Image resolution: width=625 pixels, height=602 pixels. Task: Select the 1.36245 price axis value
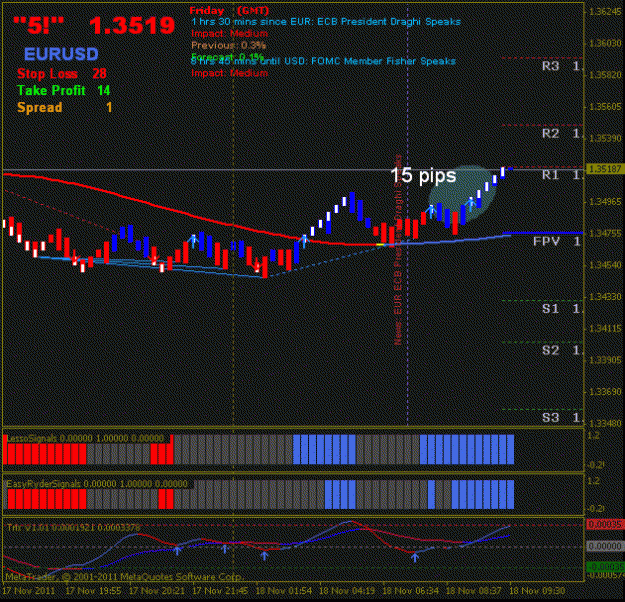pos(606,12)
